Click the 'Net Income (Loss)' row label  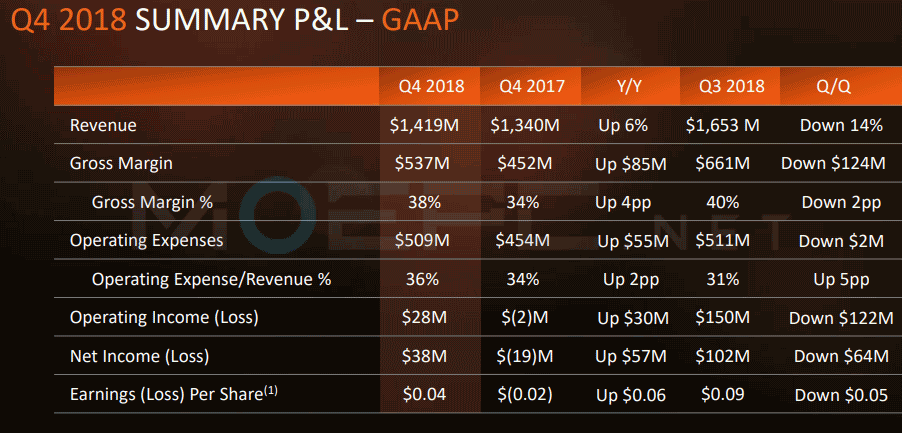point(139,357)
